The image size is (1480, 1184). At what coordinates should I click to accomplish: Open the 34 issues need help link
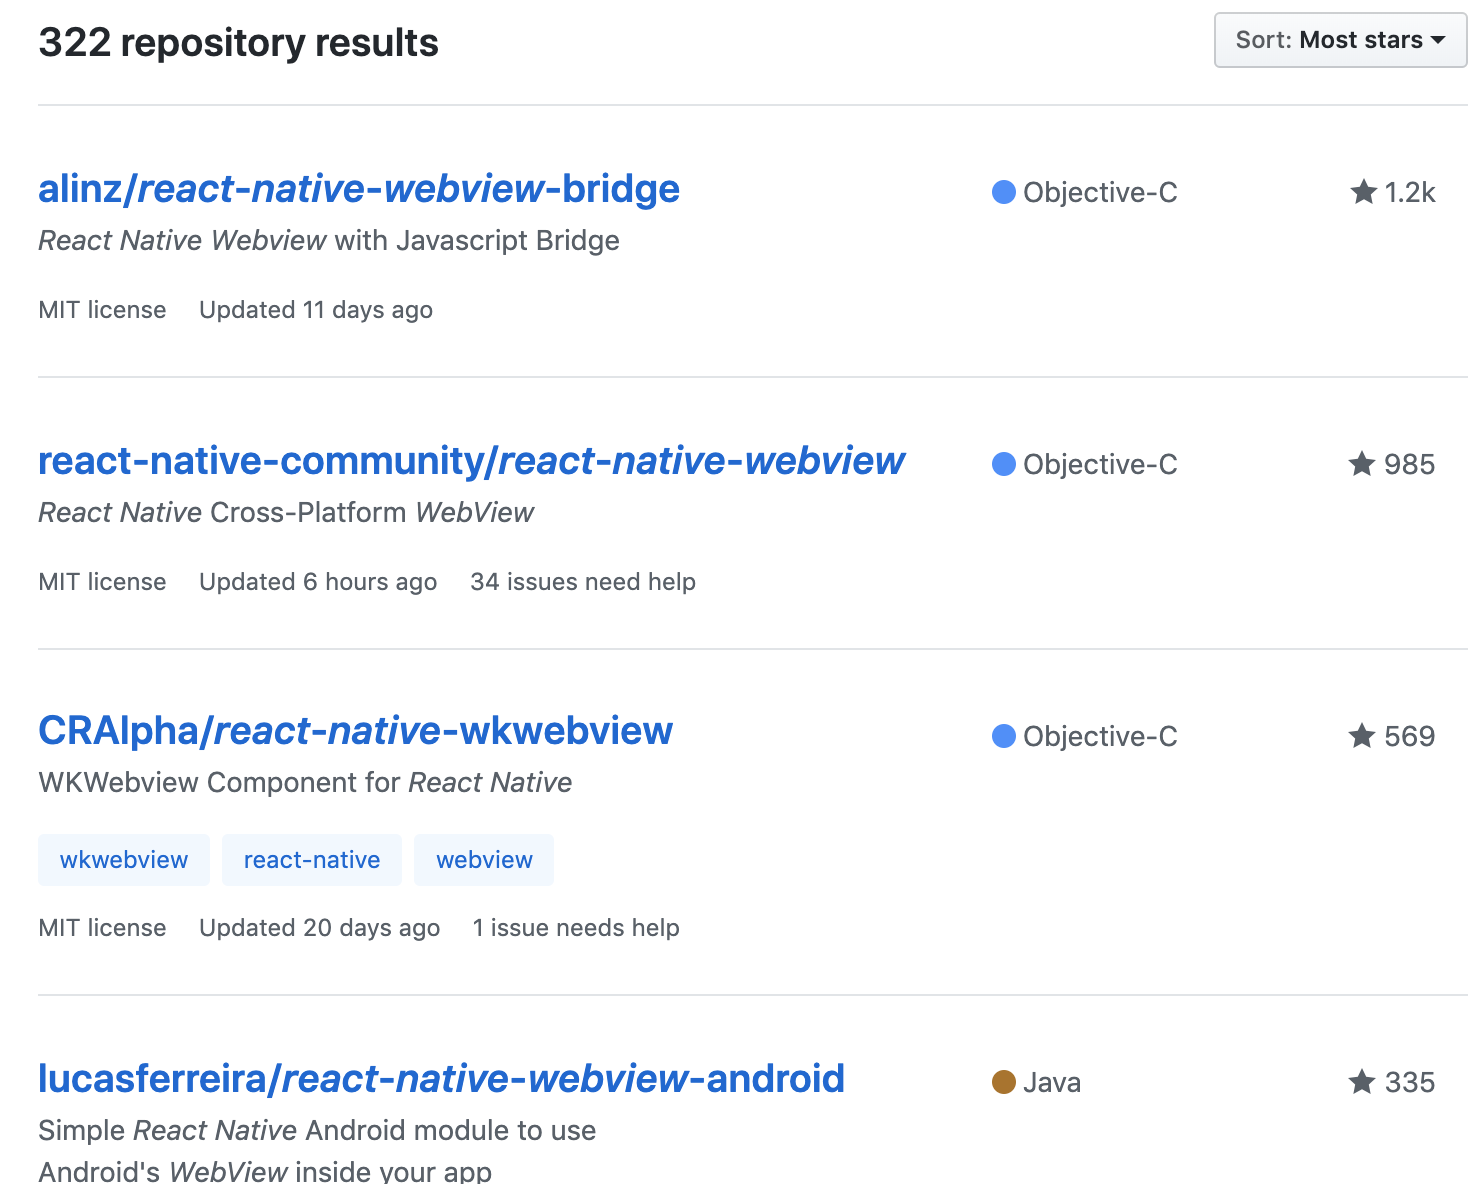[x=583, y=582]
